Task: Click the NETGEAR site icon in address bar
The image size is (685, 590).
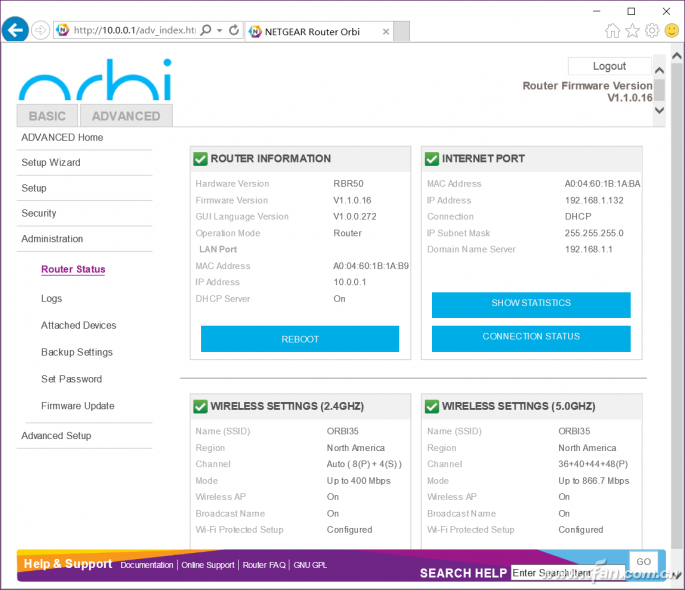Action: (x=63, y=30)
